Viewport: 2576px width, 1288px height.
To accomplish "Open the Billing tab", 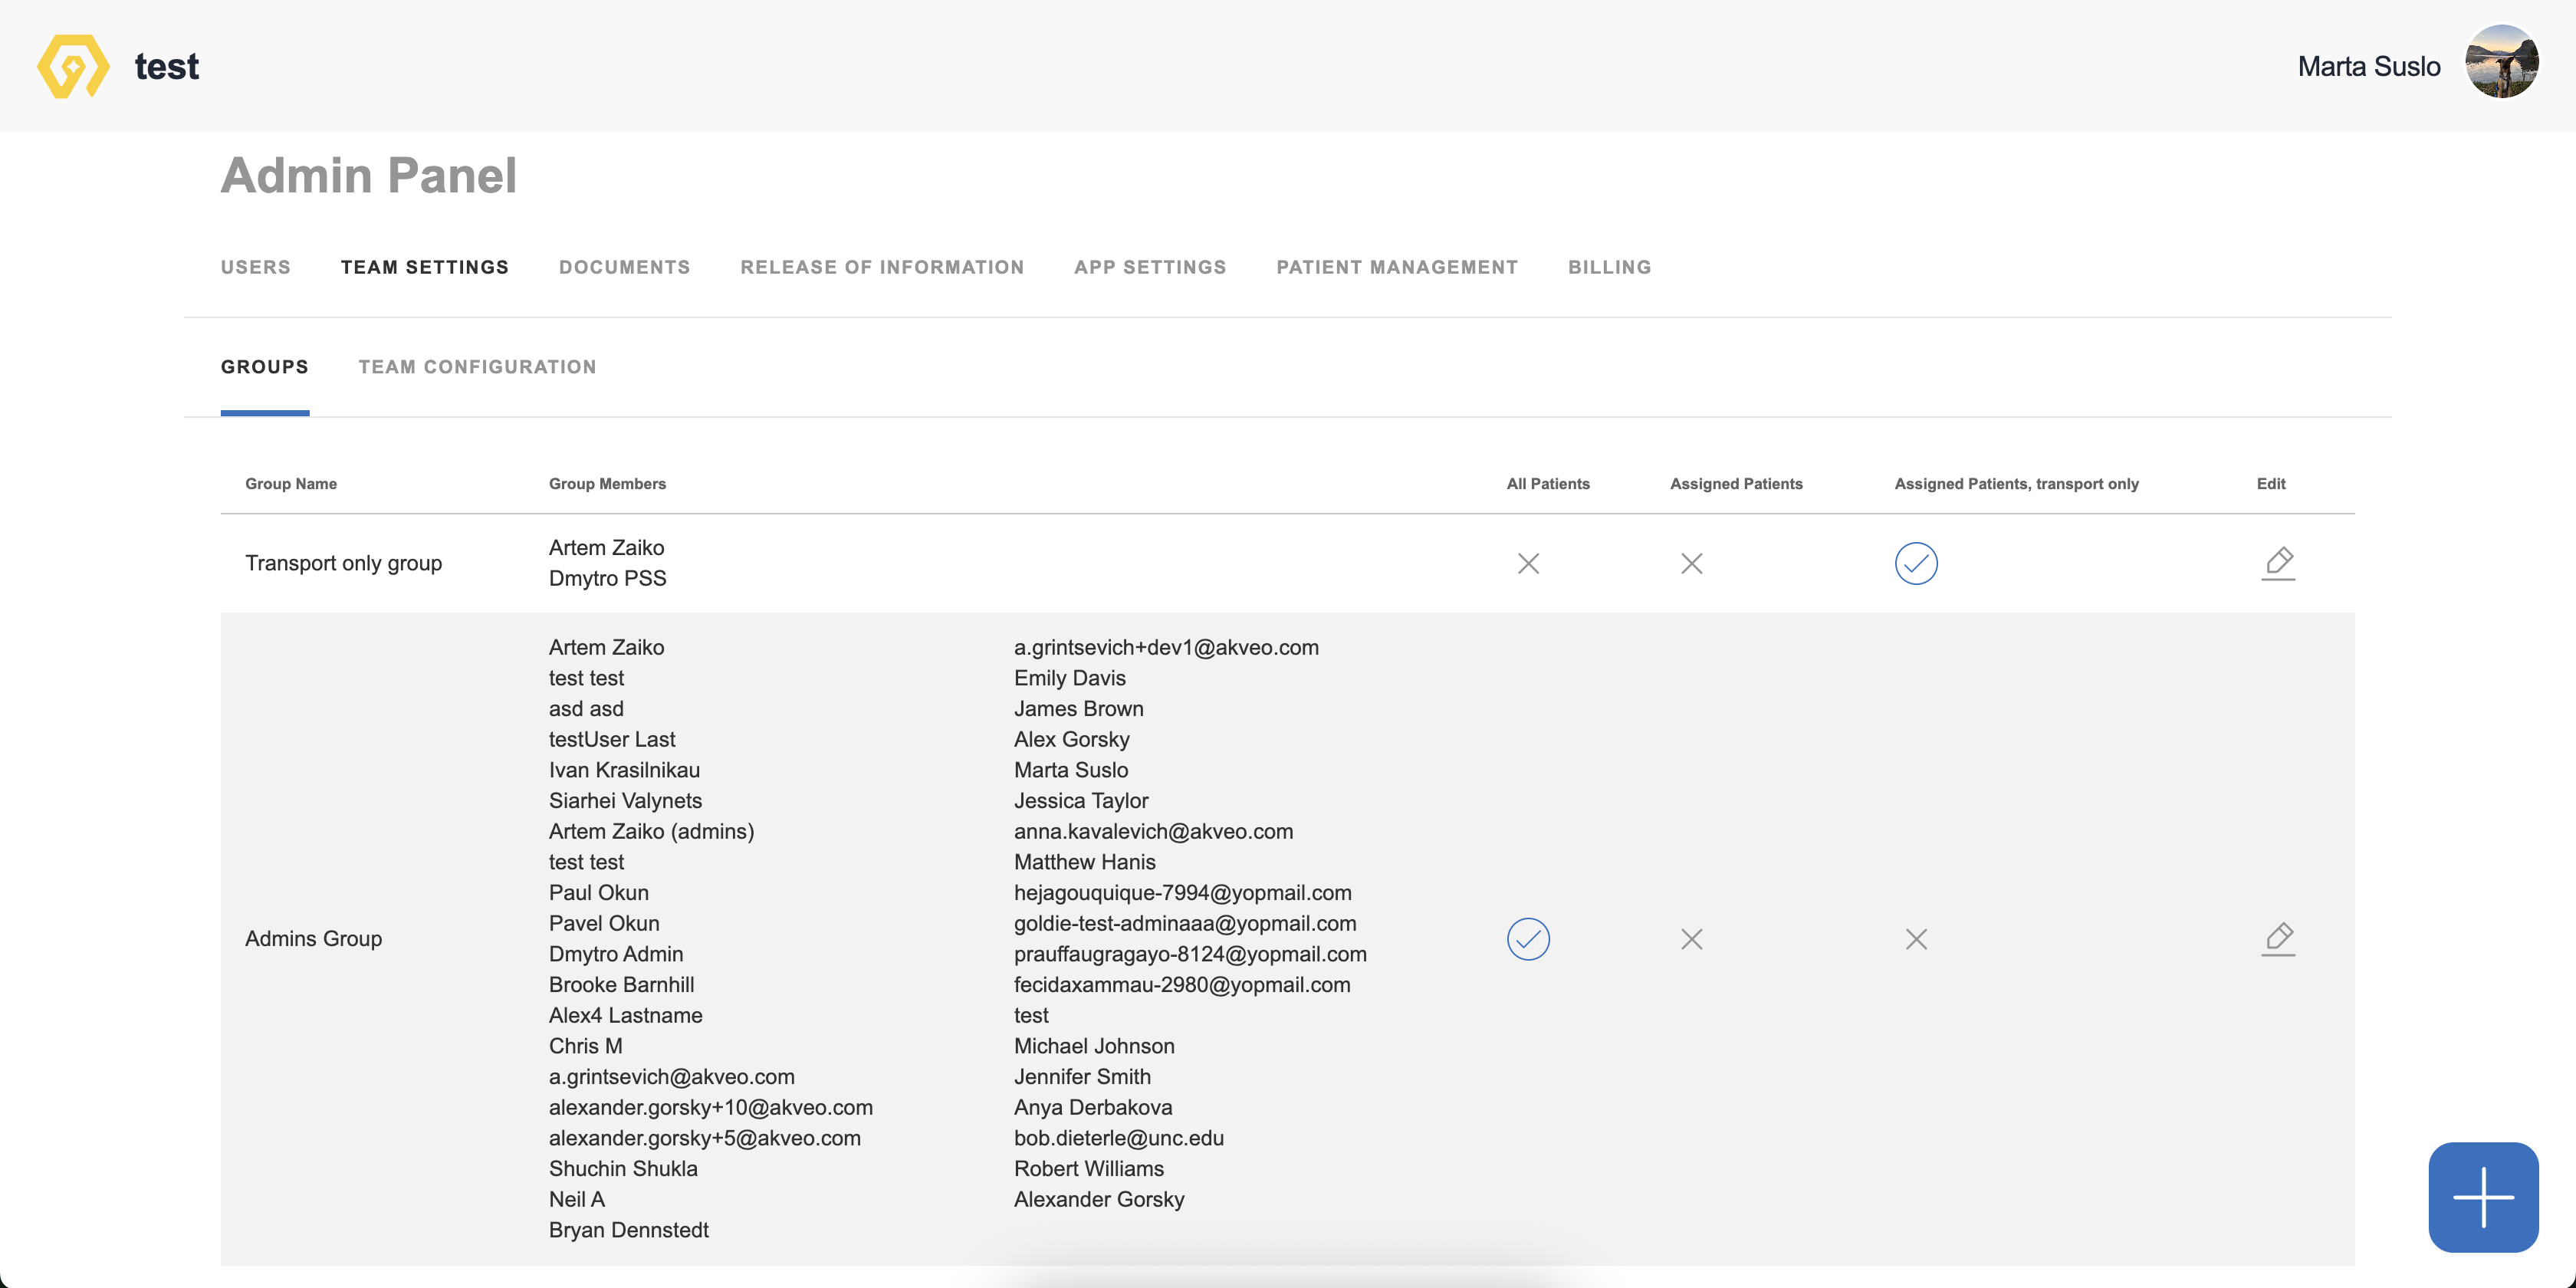I will 1608,267.
